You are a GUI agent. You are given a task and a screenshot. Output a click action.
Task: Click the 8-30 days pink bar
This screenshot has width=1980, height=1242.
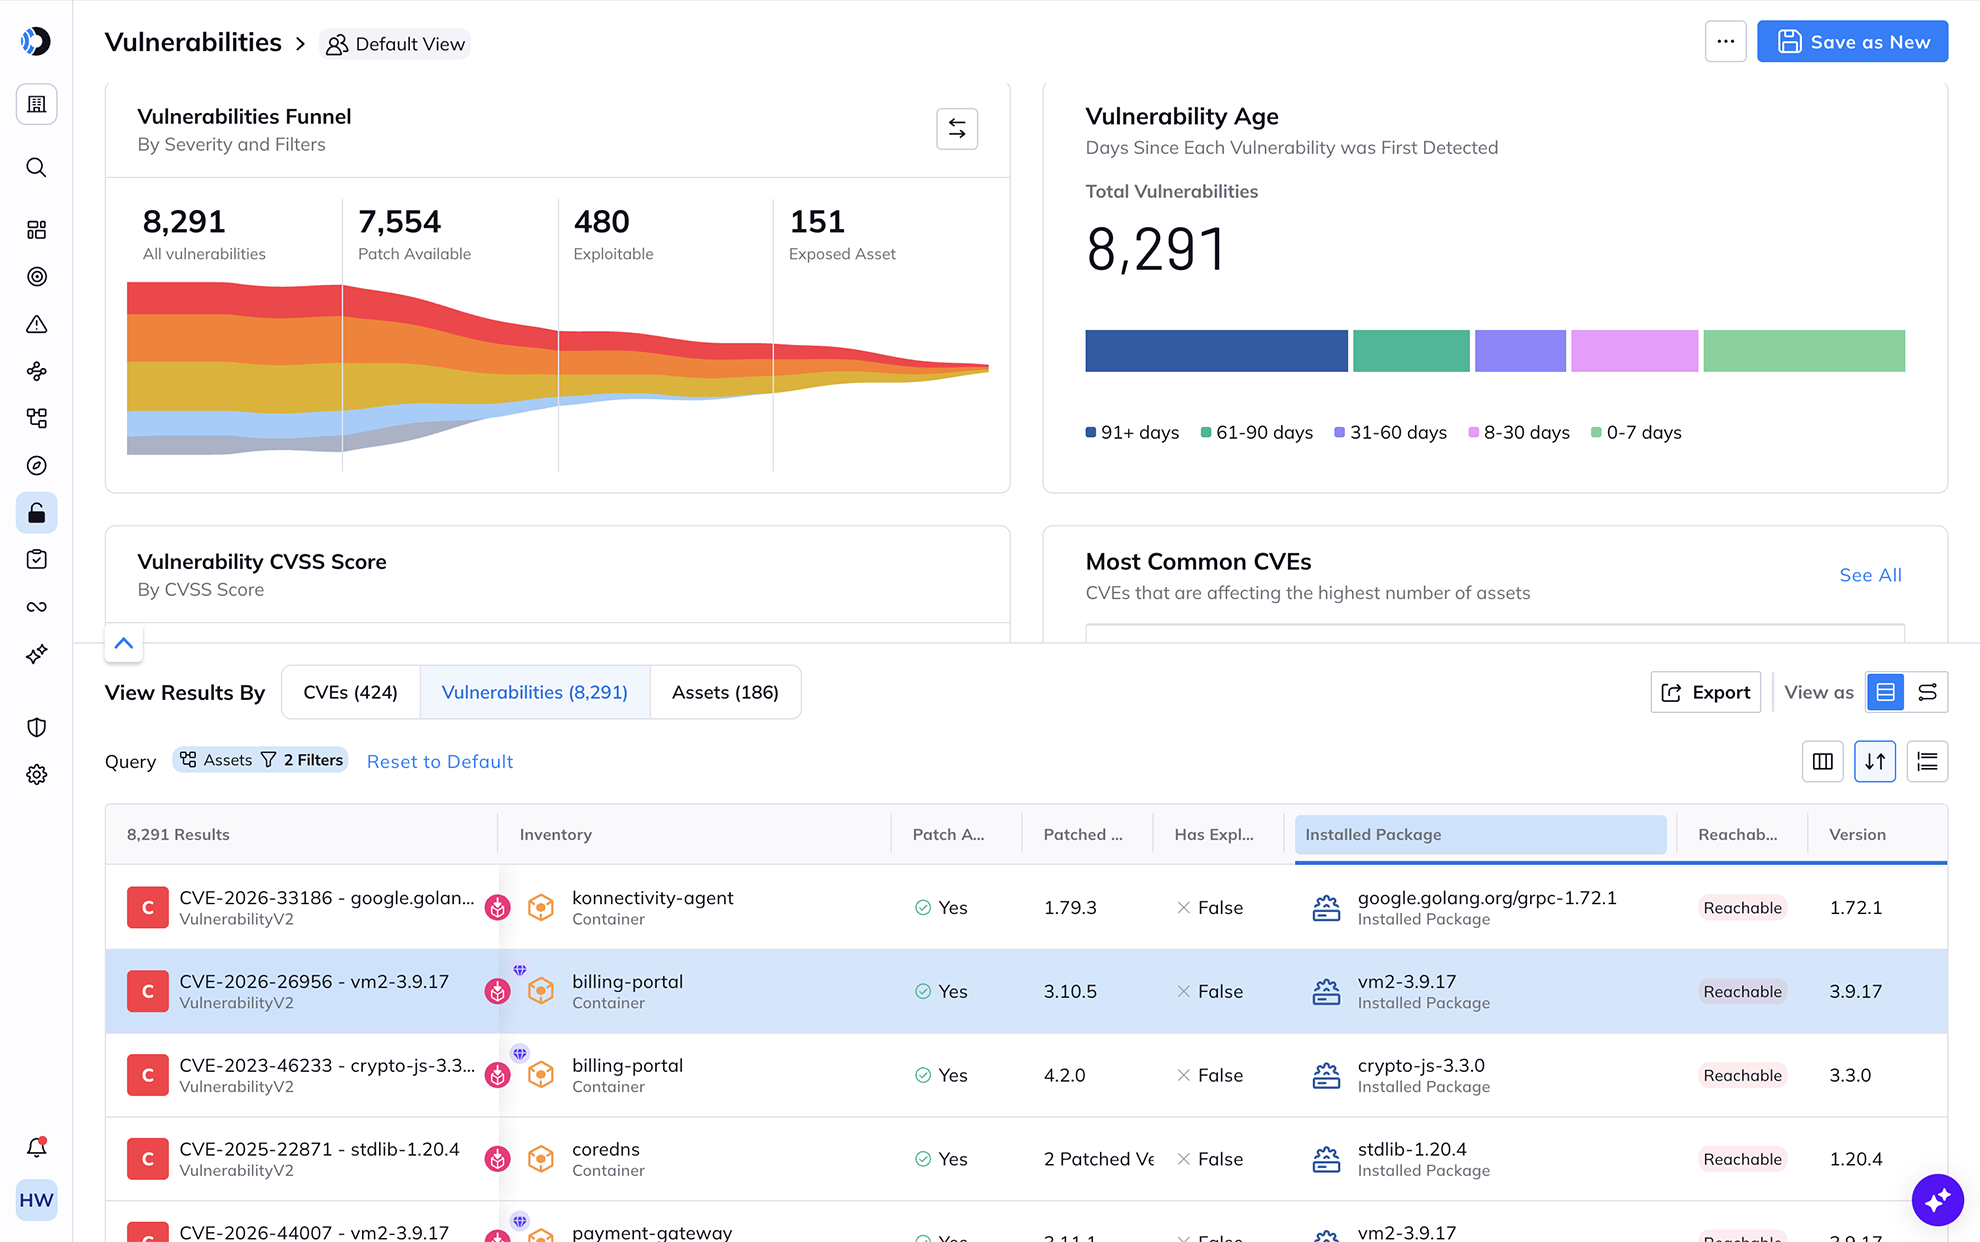[1635, 351]
